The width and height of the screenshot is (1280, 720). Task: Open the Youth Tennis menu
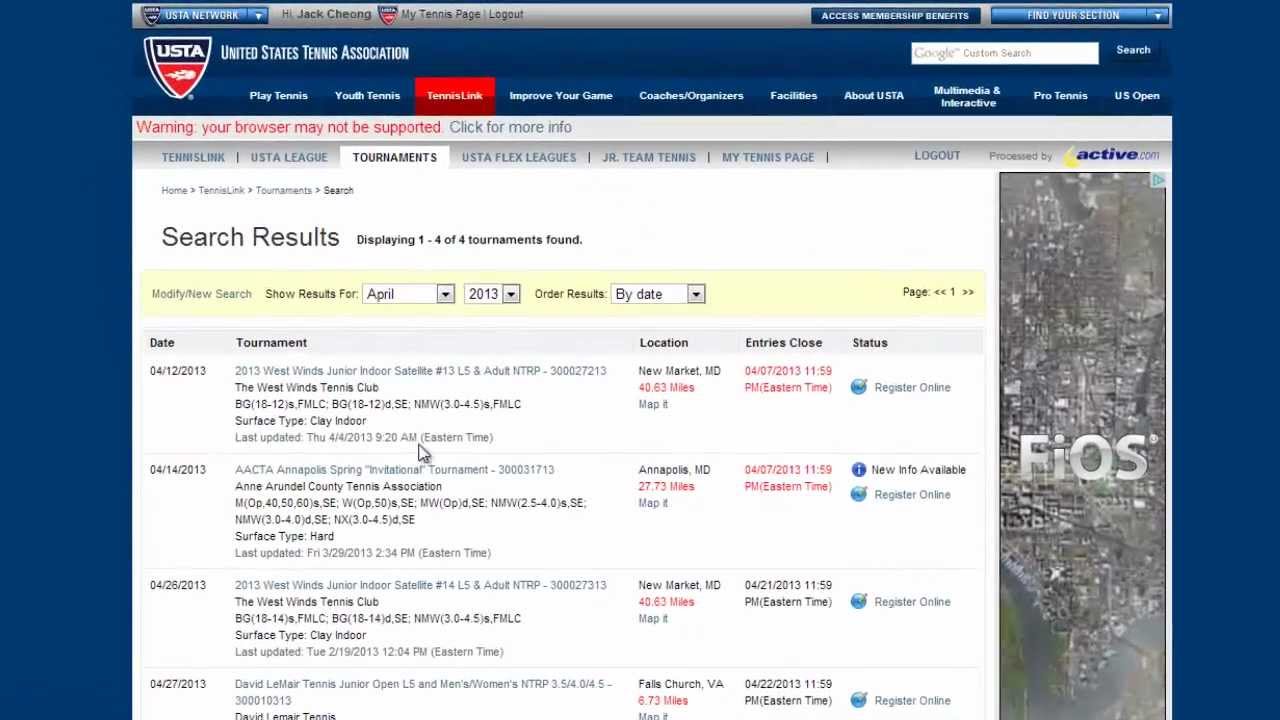coord(367,96)
